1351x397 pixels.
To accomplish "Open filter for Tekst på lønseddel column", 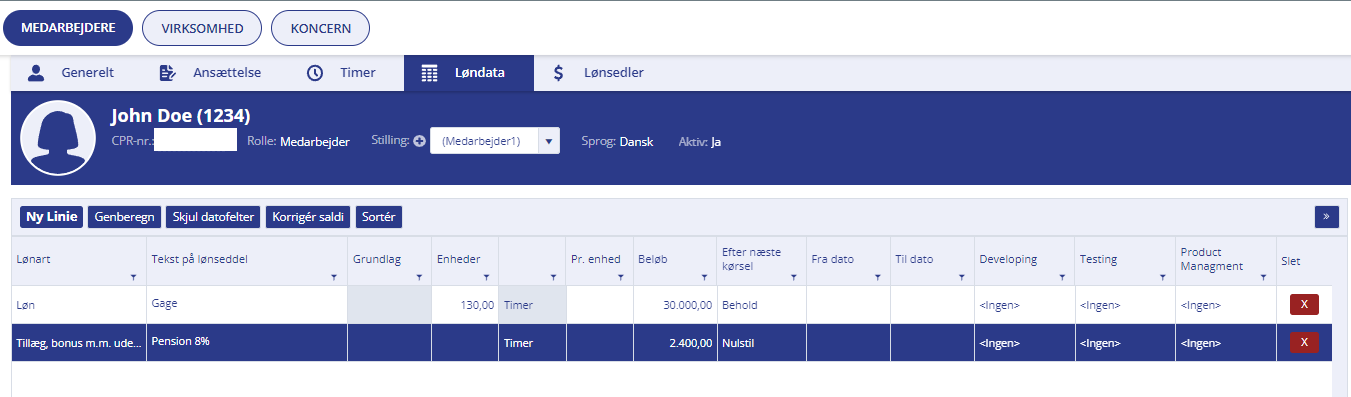I will pos(335,277).
